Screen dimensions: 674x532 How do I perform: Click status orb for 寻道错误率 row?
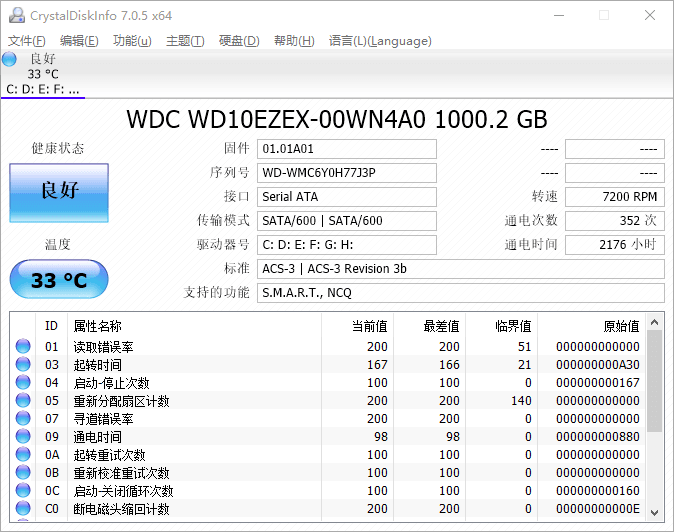click(x=23, y=419)
